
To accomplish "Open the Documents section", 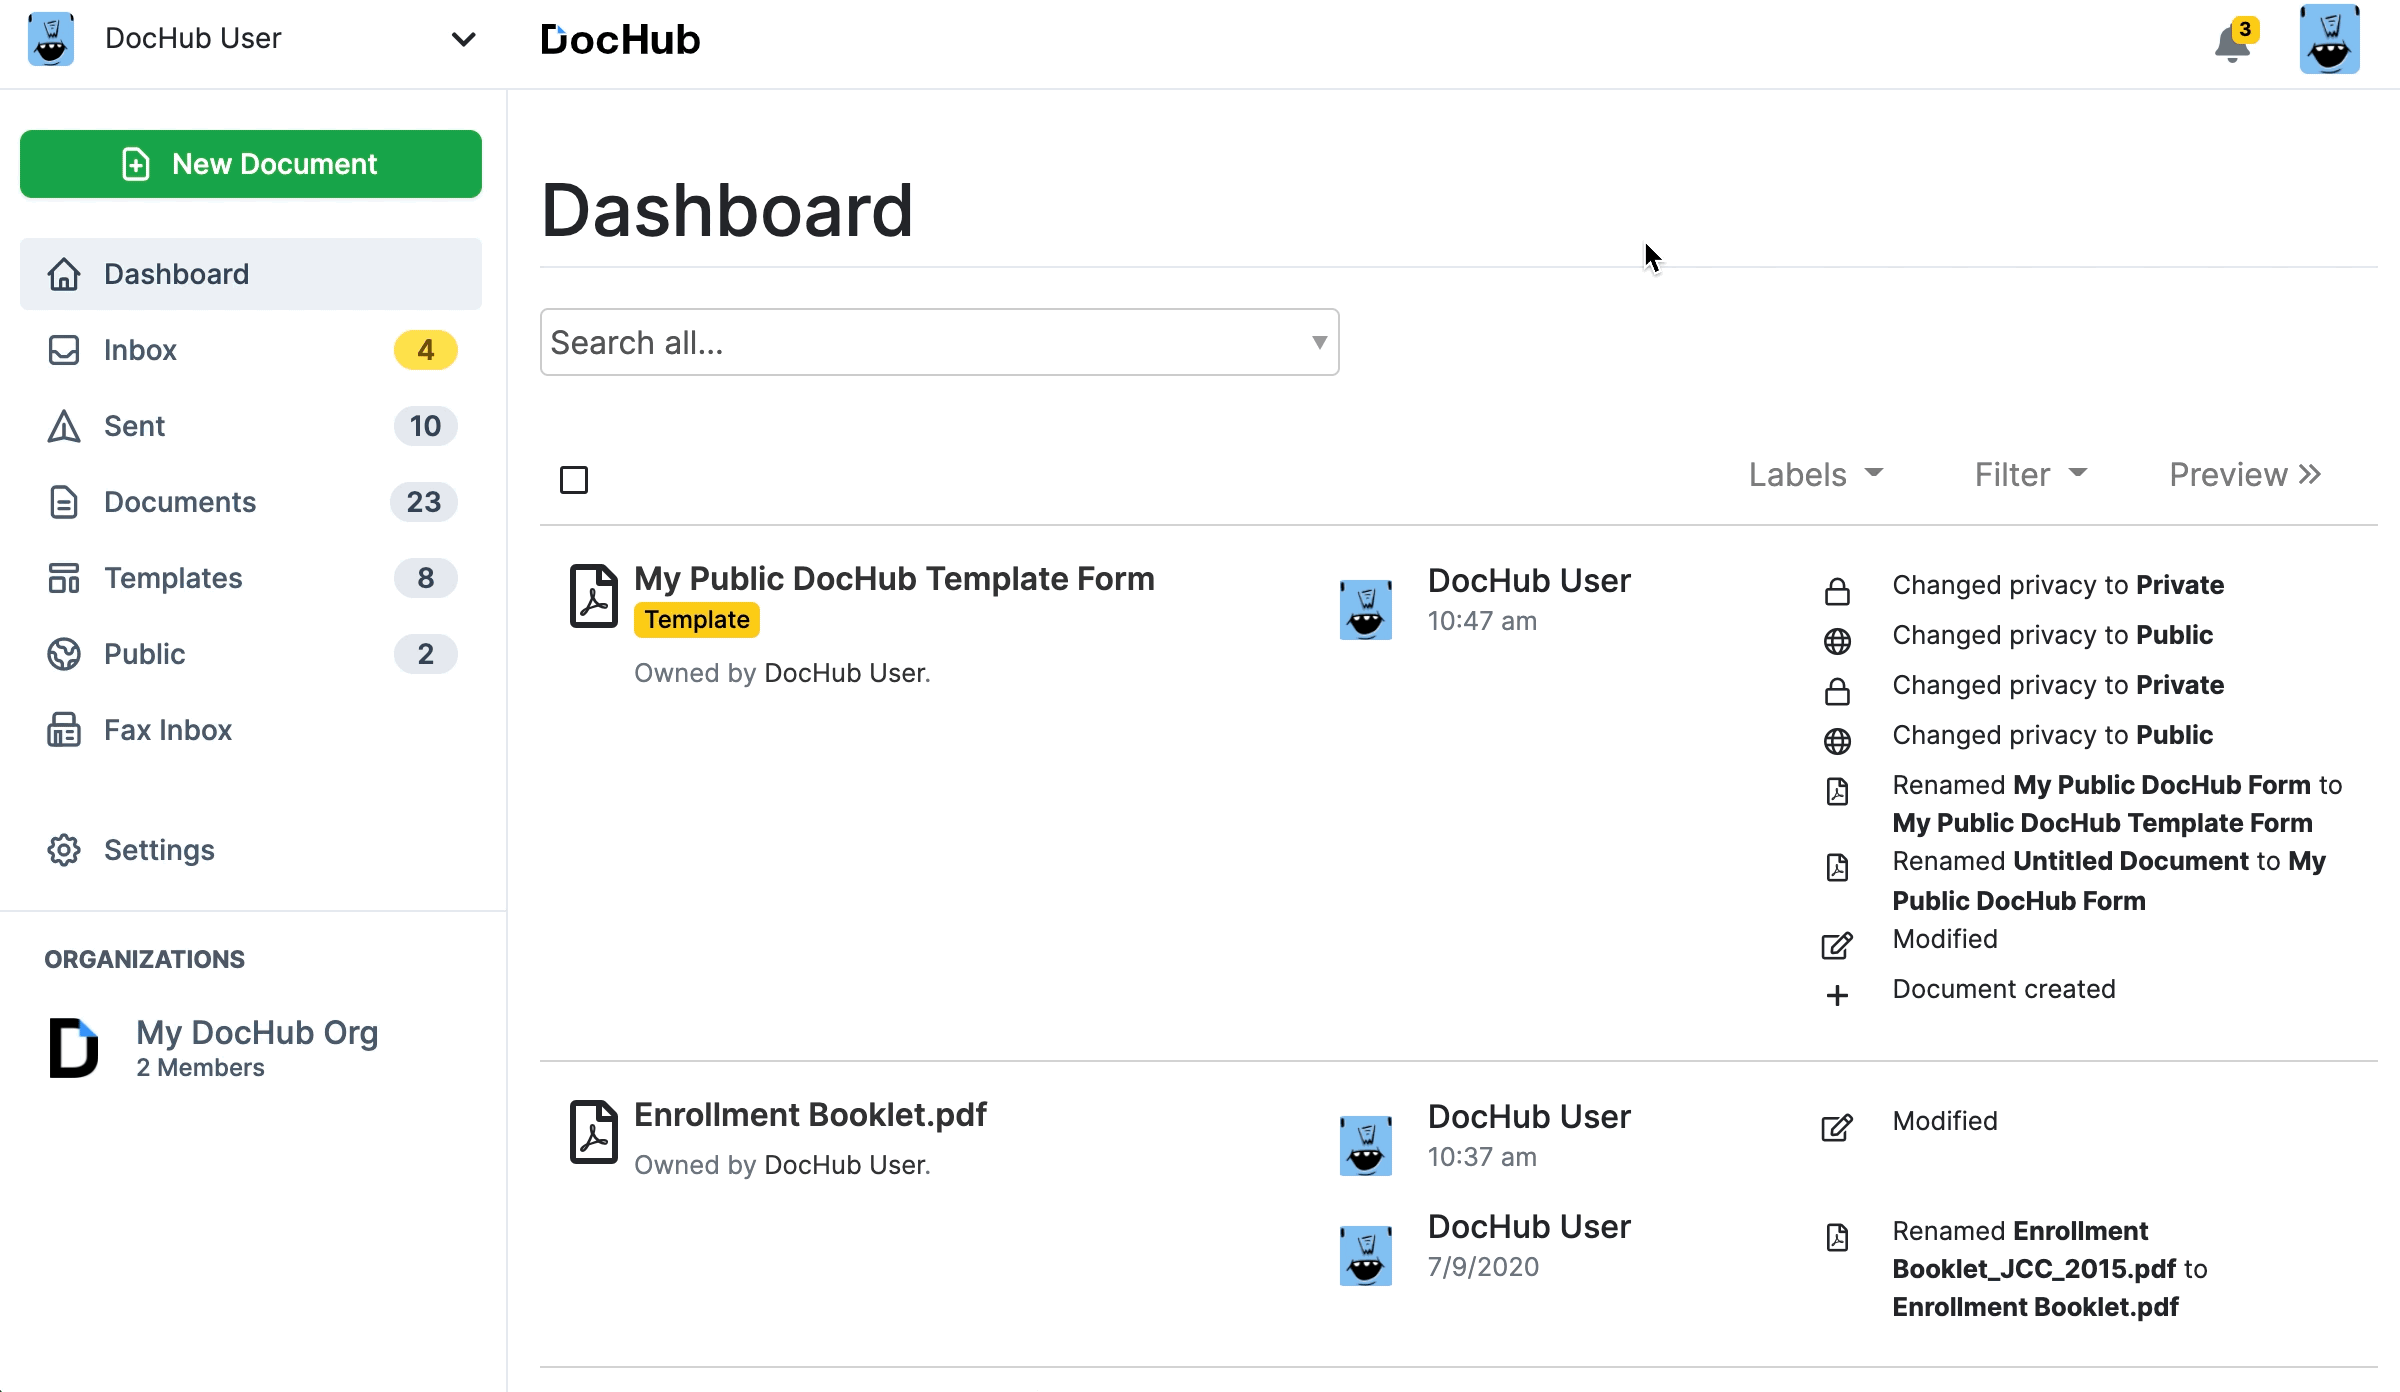I will point(179,500).
